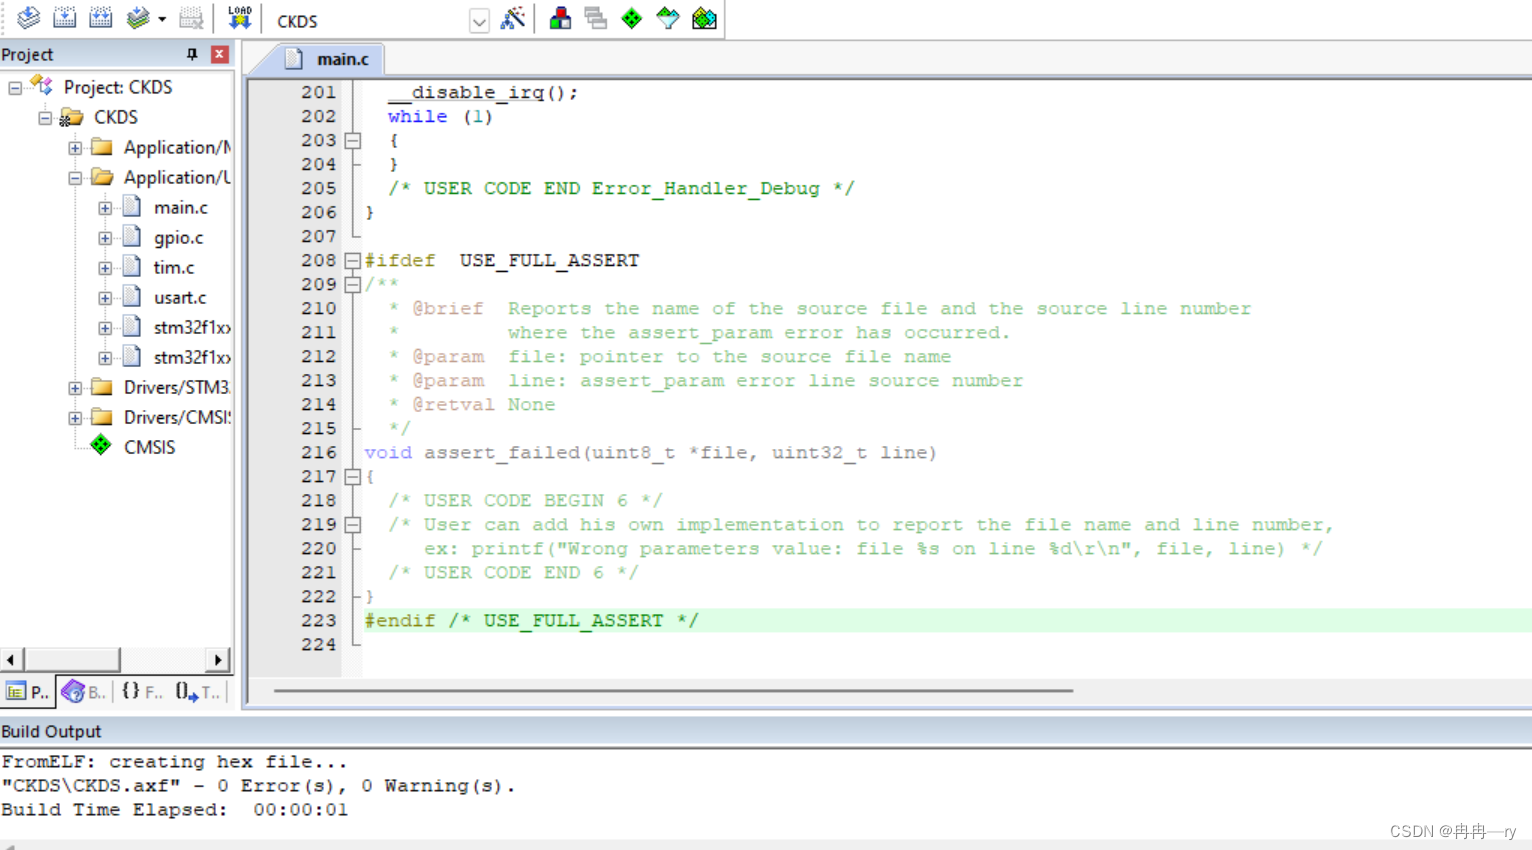The height and width of the screenshot is (850, 1532).
Task: Select main.c in the project tree
Action: [180, 207]
